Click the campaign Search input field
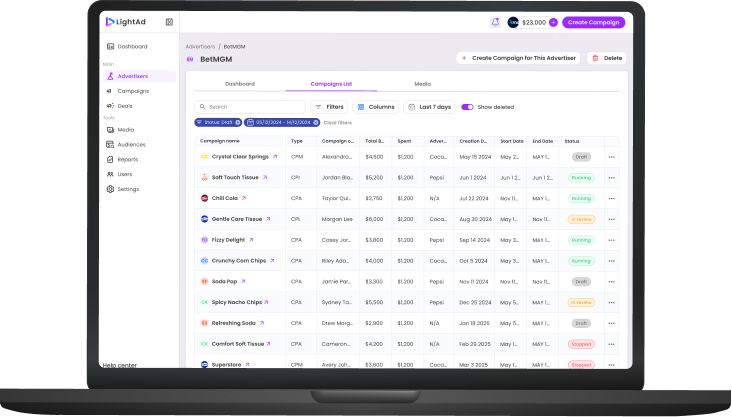The image size is (732, 417). coord(250,107)
